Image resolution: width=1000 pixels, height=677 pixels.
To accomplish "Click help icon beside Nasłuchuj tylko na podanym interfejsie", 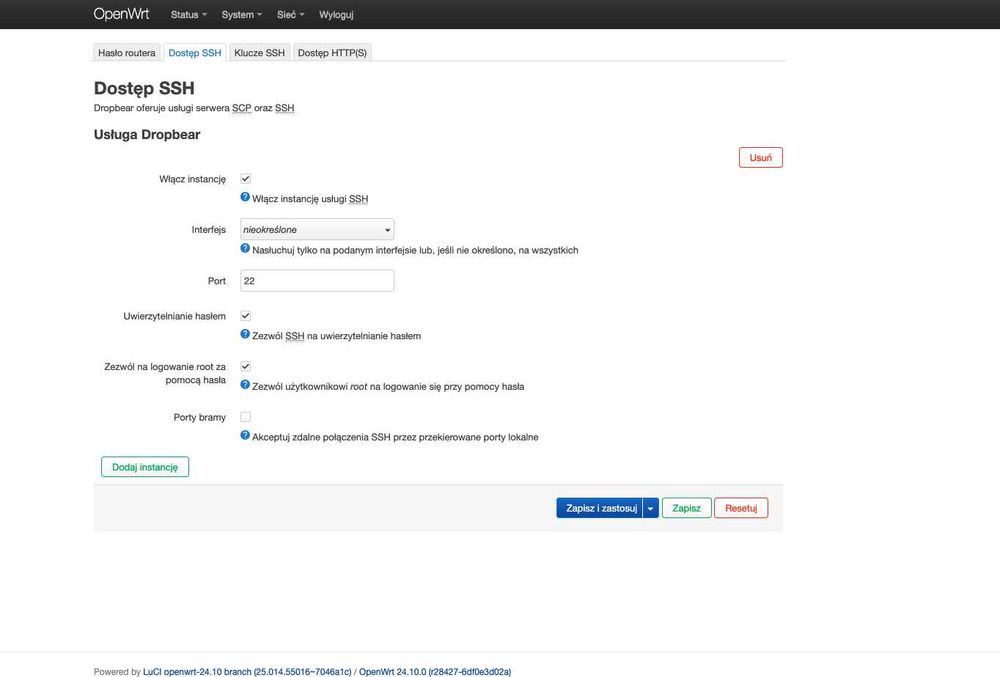I will (245, 249).
